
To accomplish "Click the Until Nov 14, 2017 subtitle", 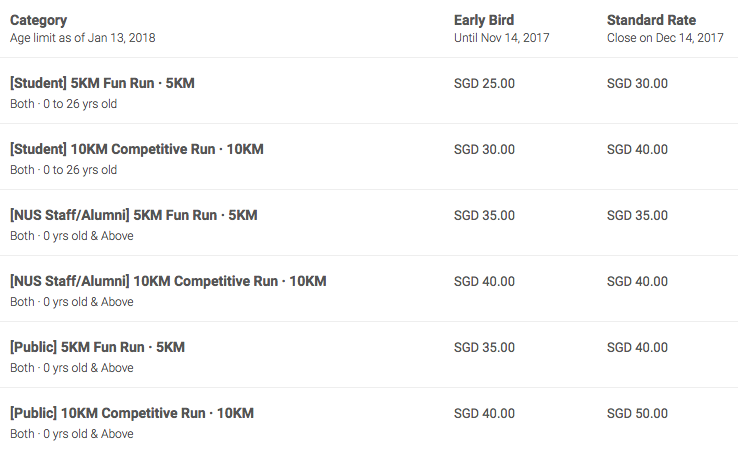I will click(x=502, y=38).
